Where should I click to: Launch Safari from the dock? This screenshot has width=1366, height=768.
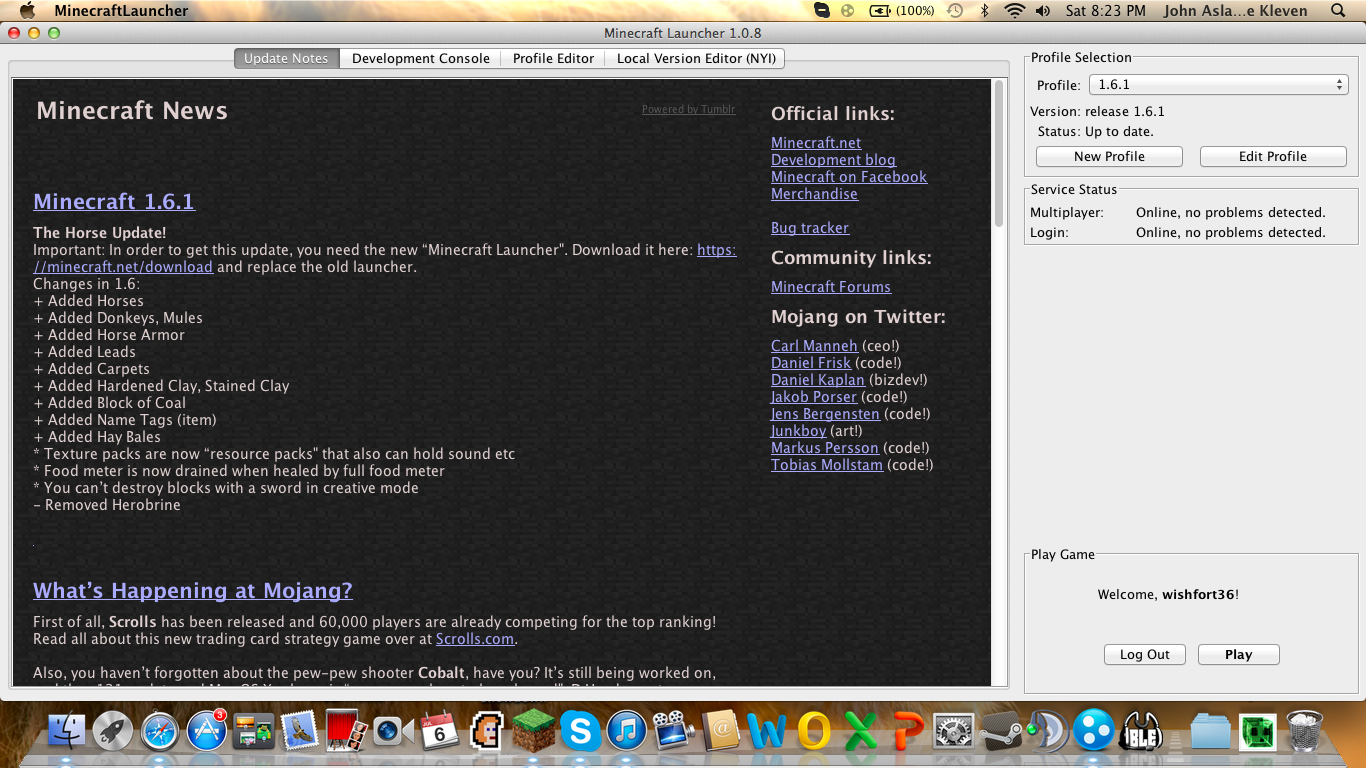160,730
